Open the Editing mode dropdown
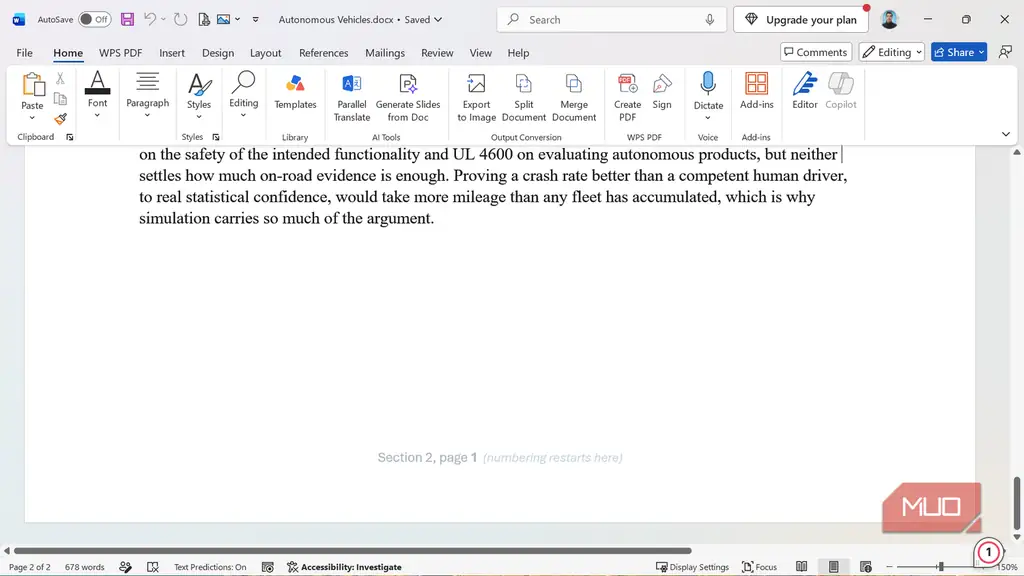This screenshot has height=576, width=1024. (891, 52)
